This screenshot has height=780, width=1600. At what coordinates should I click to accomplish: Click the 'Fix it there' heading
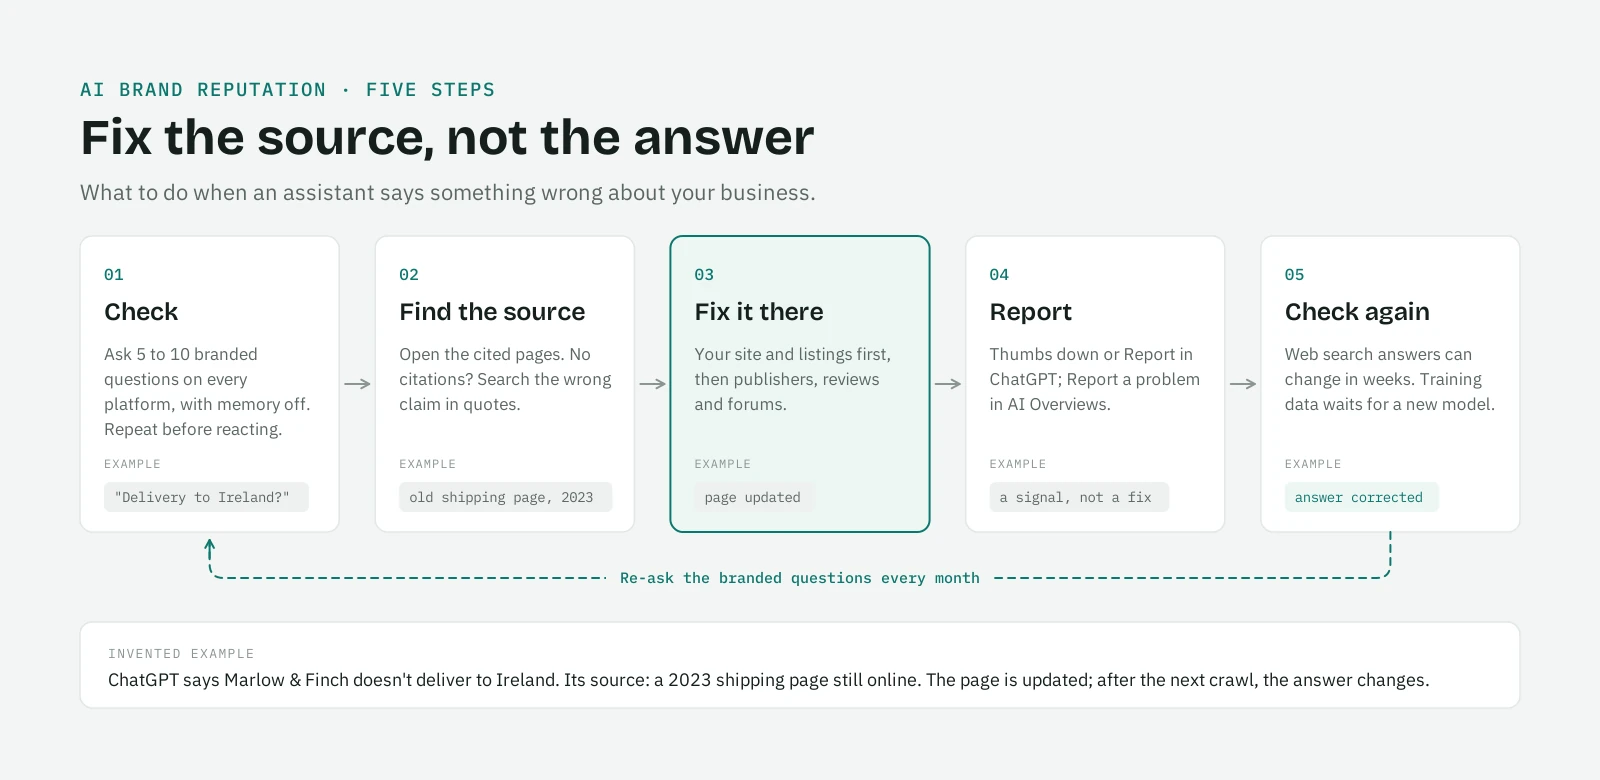(x=759, y=312)
